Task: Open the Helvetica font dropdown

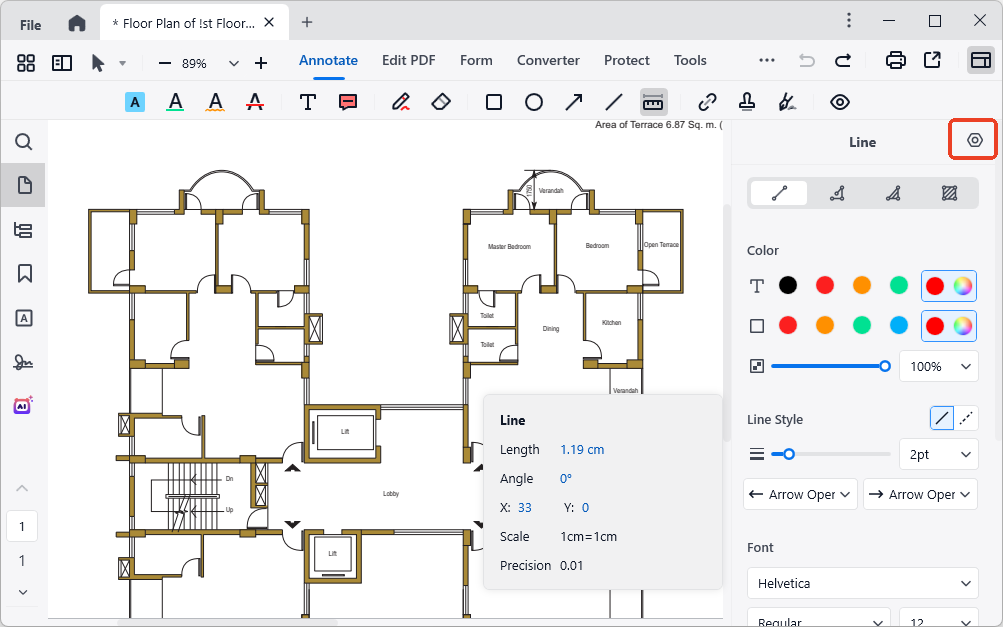Action: [862, 583]
